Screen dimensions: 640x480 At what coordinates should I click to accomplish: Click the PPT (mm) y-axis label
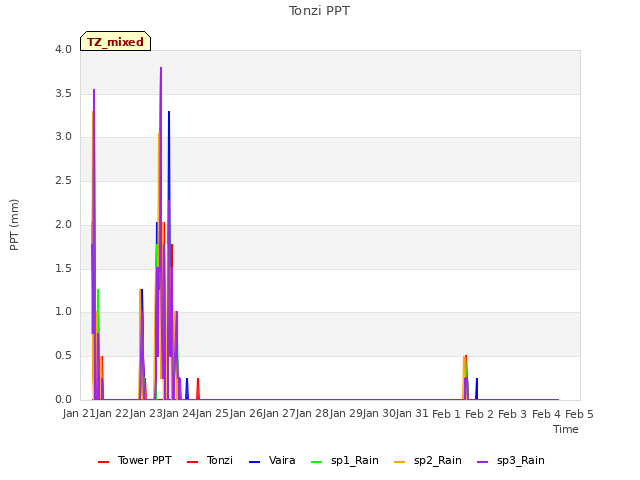point(14,225)
